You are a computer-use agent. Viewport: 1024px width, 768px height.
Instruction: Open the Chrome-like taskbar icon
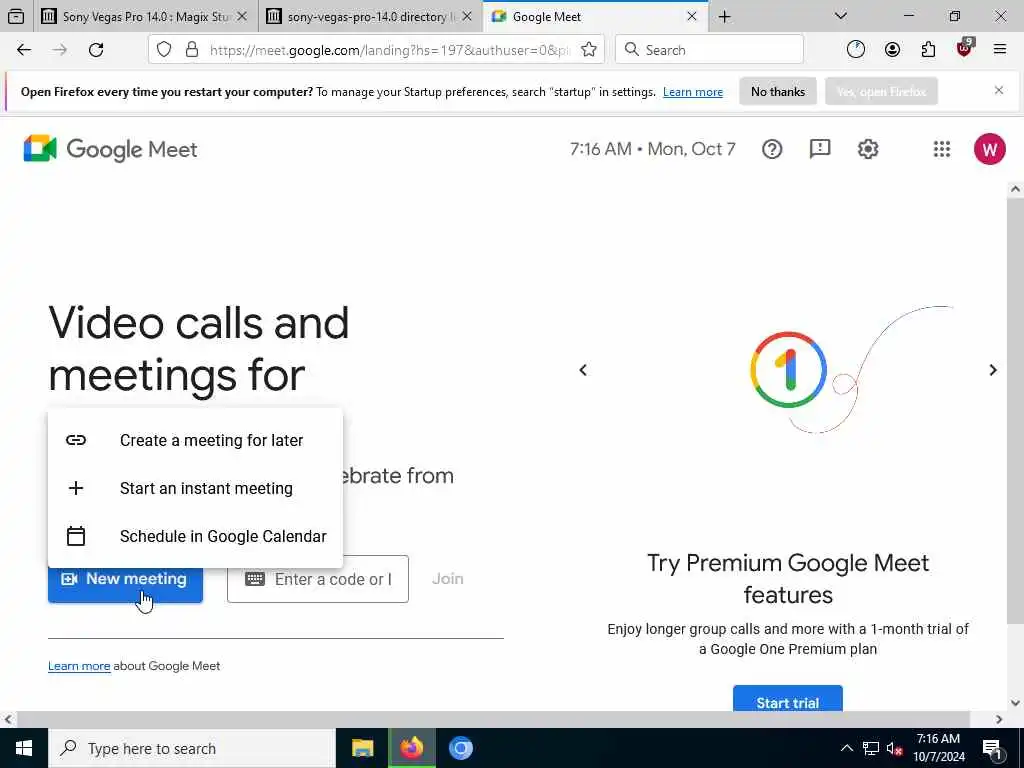460,748
